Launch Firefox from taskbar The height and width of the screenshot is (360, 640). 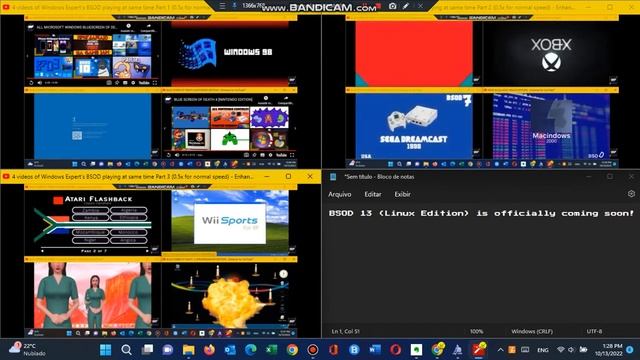pos(209,350)
